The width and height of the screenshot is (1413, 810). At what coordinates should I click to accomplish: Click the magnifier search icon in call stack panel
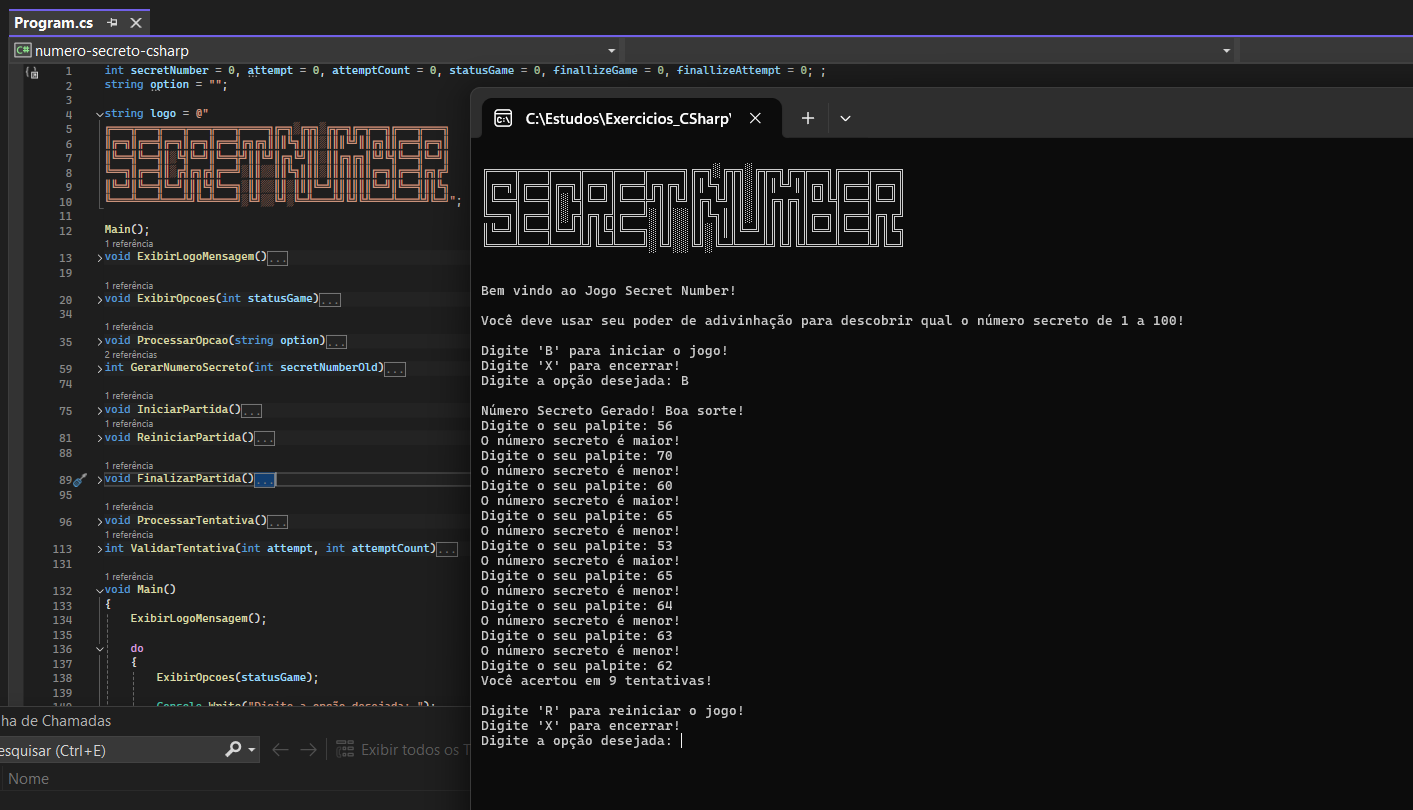(233, 749)
